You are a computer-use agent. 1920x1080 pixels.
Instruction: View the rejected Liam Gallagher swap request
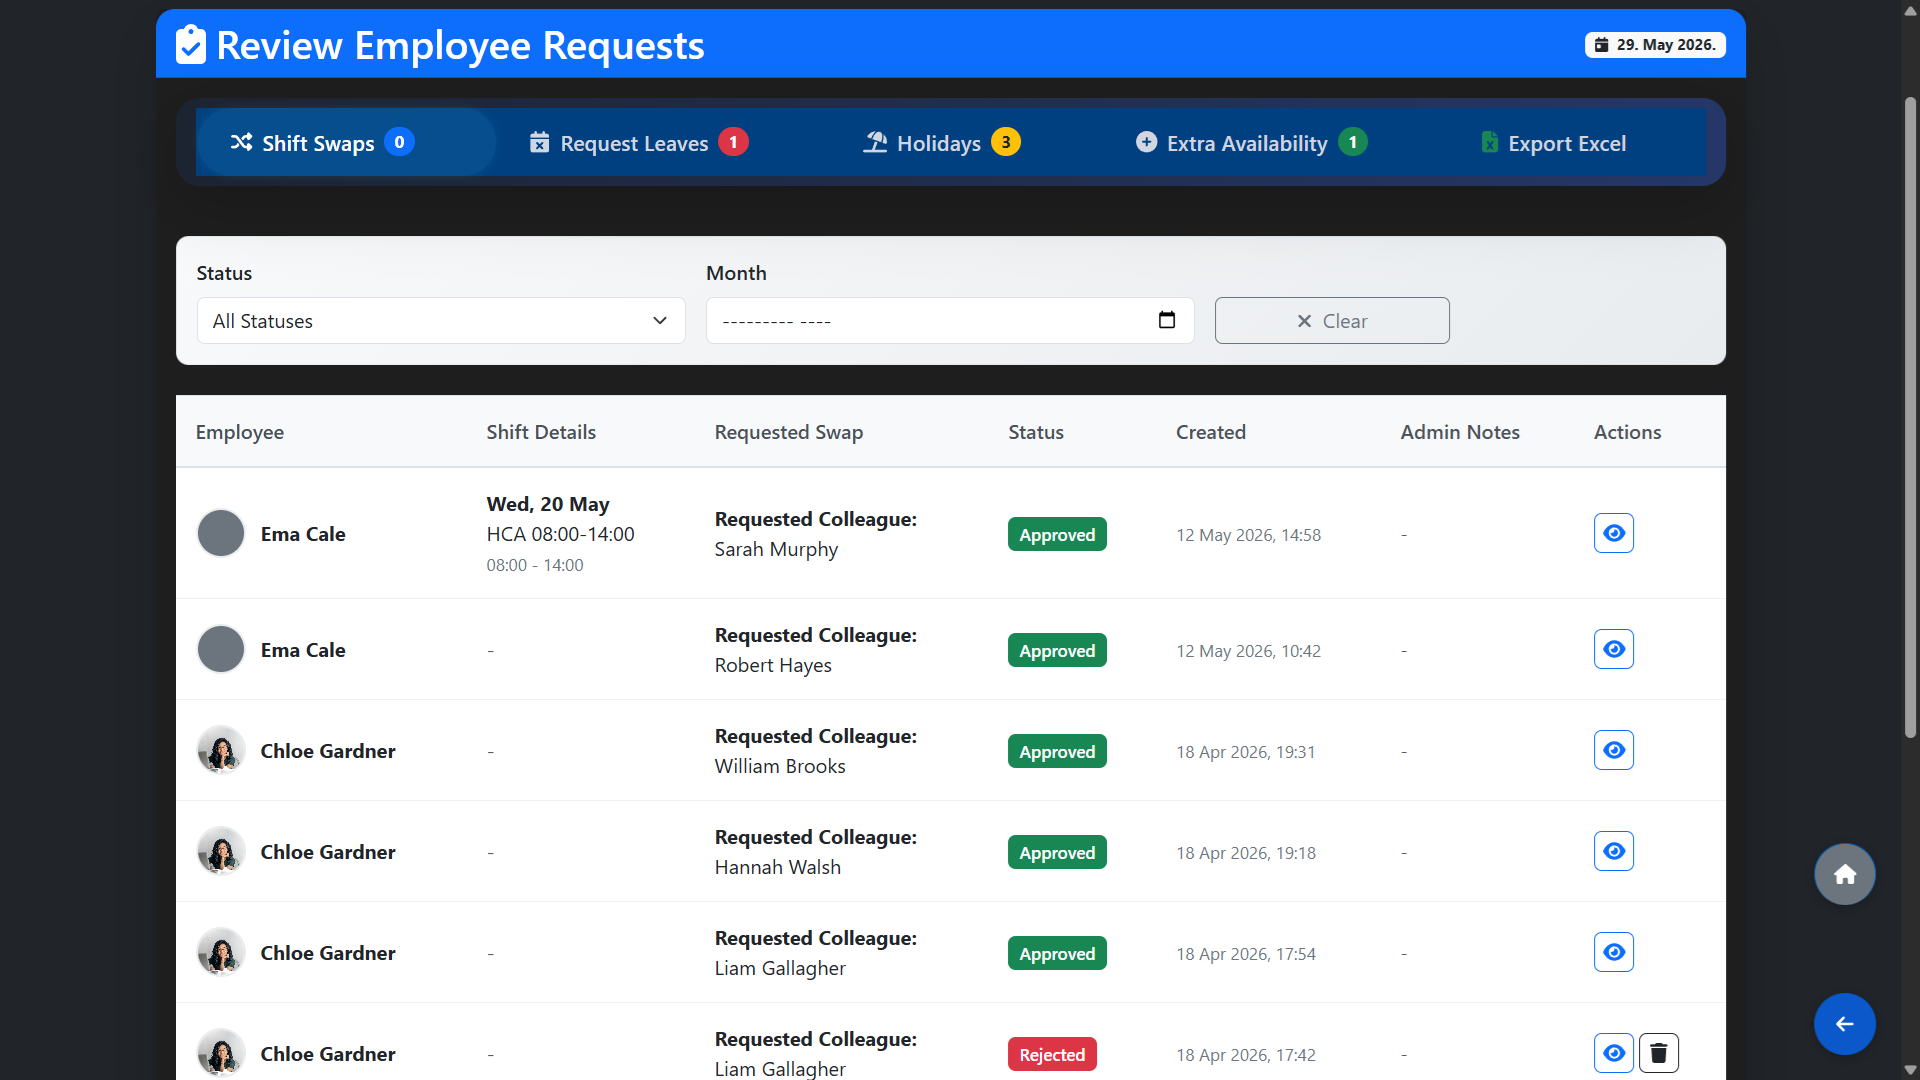[1614, 1053]
